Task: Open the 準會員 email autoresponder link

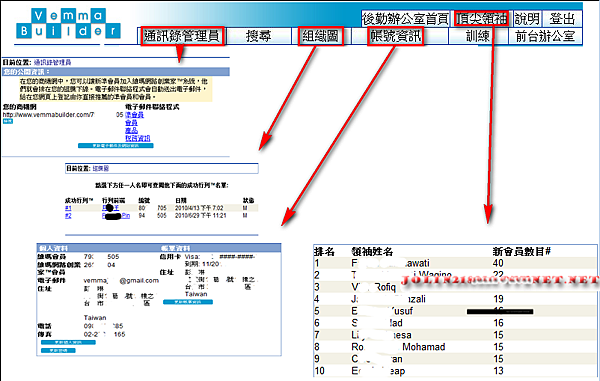Action: [135, 115]
